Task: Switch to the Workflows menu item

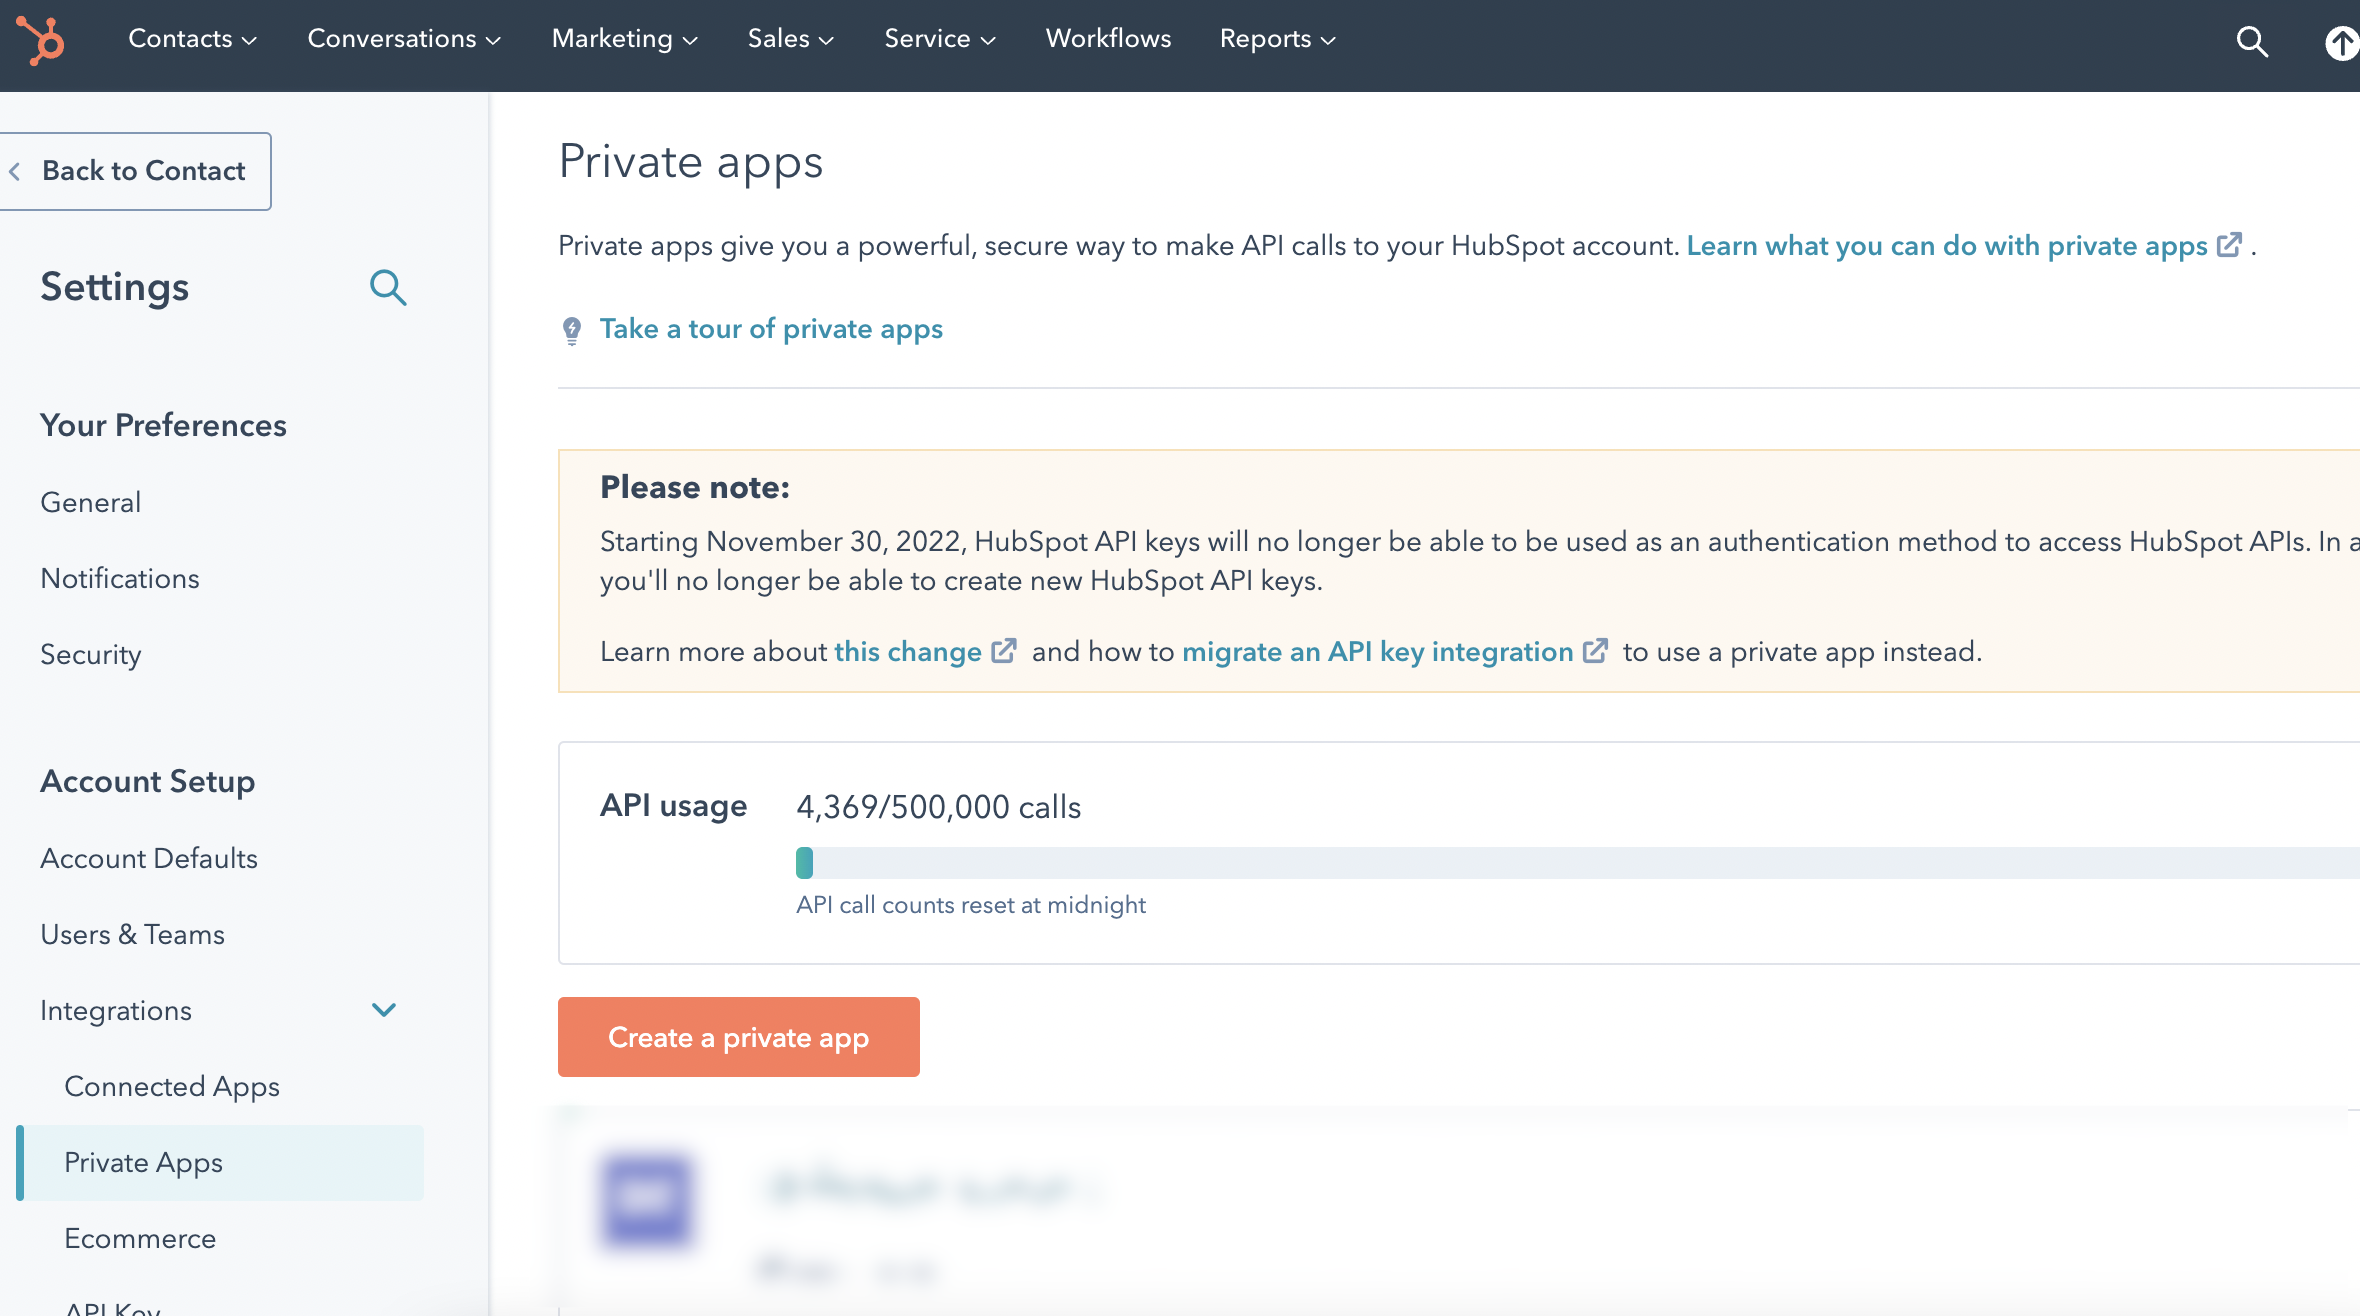Action: (1107, 39)
